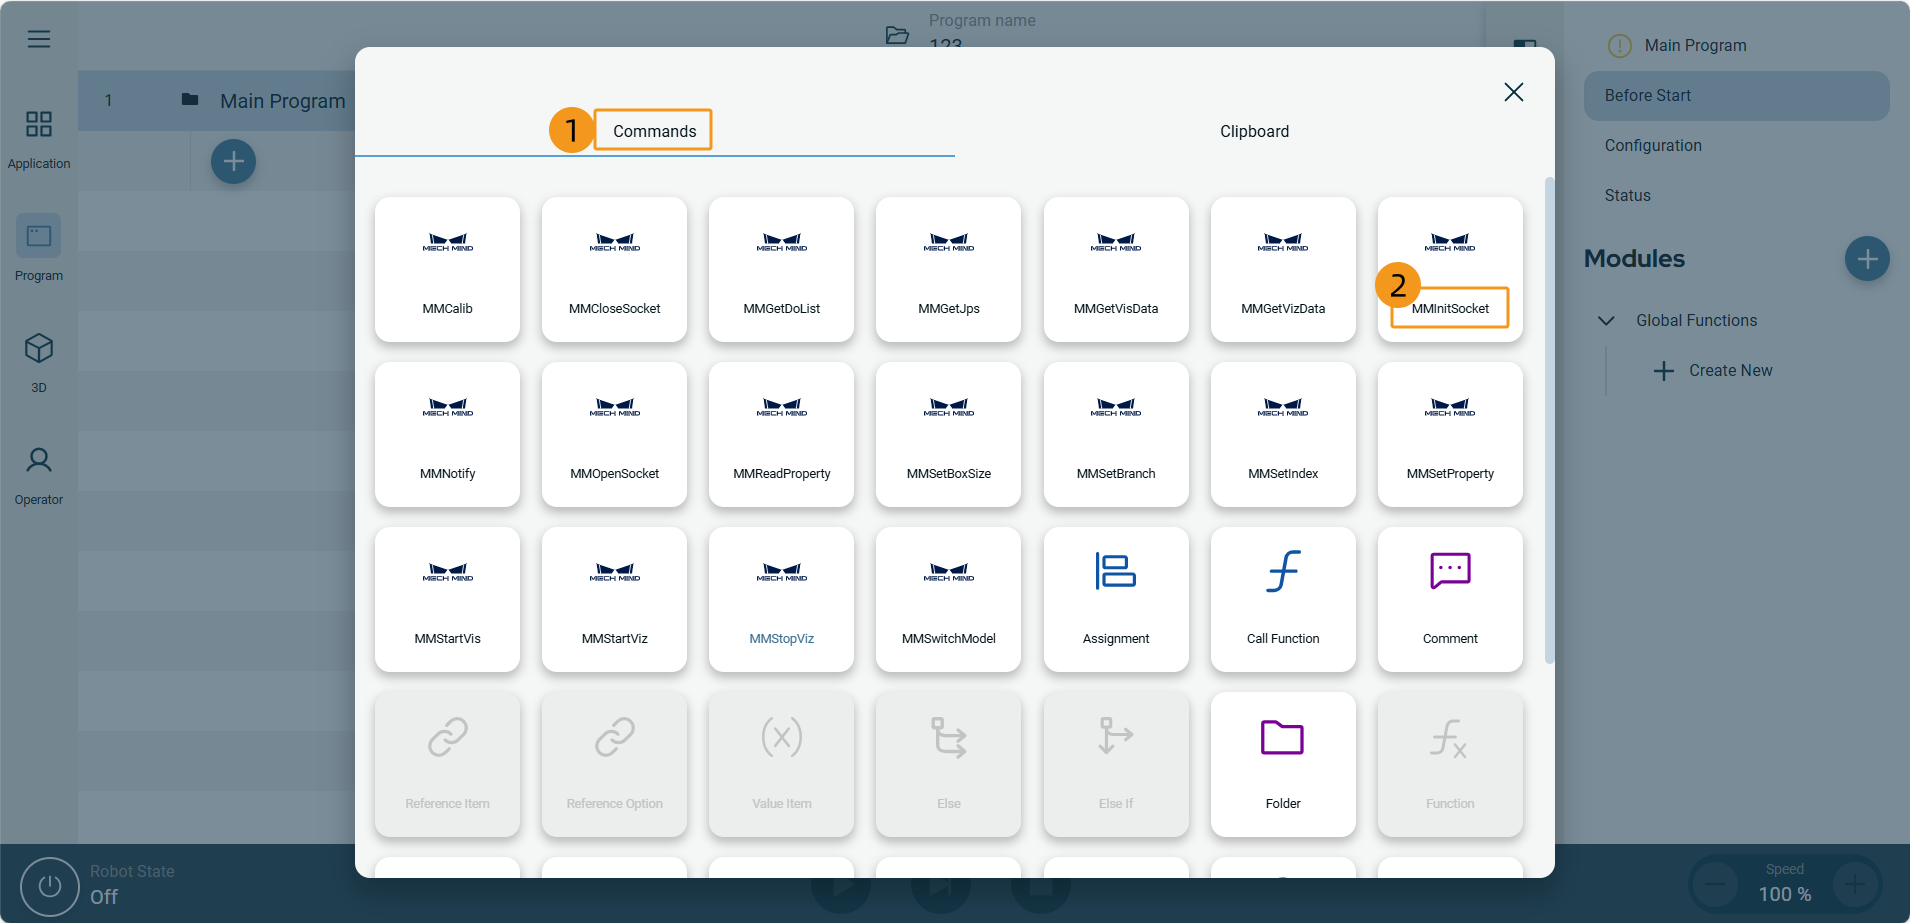1910x923 pixels.
Task: Open the Application section in sidebar
Action: pyautogui.click(x=39, y=139)
